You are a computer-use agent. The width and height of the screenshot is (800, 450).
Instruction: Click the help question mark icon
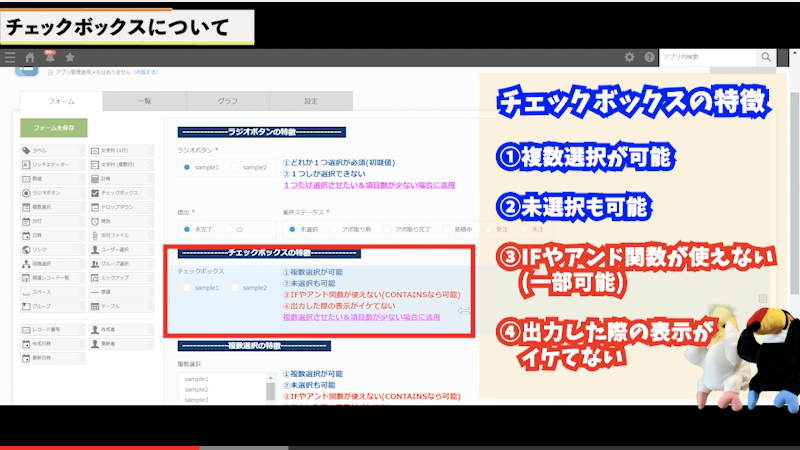649,58
